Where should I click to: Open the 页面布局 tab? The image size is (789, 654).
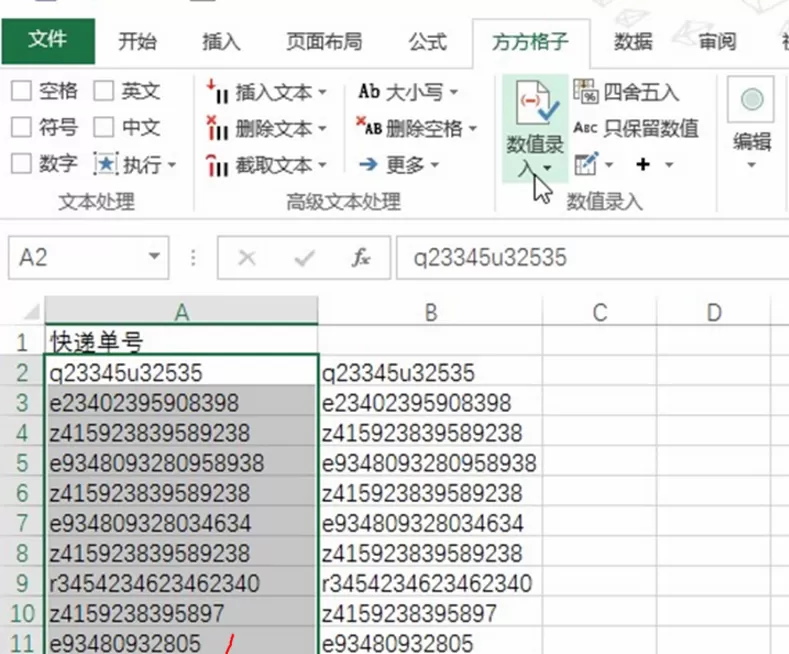[324, 42]
